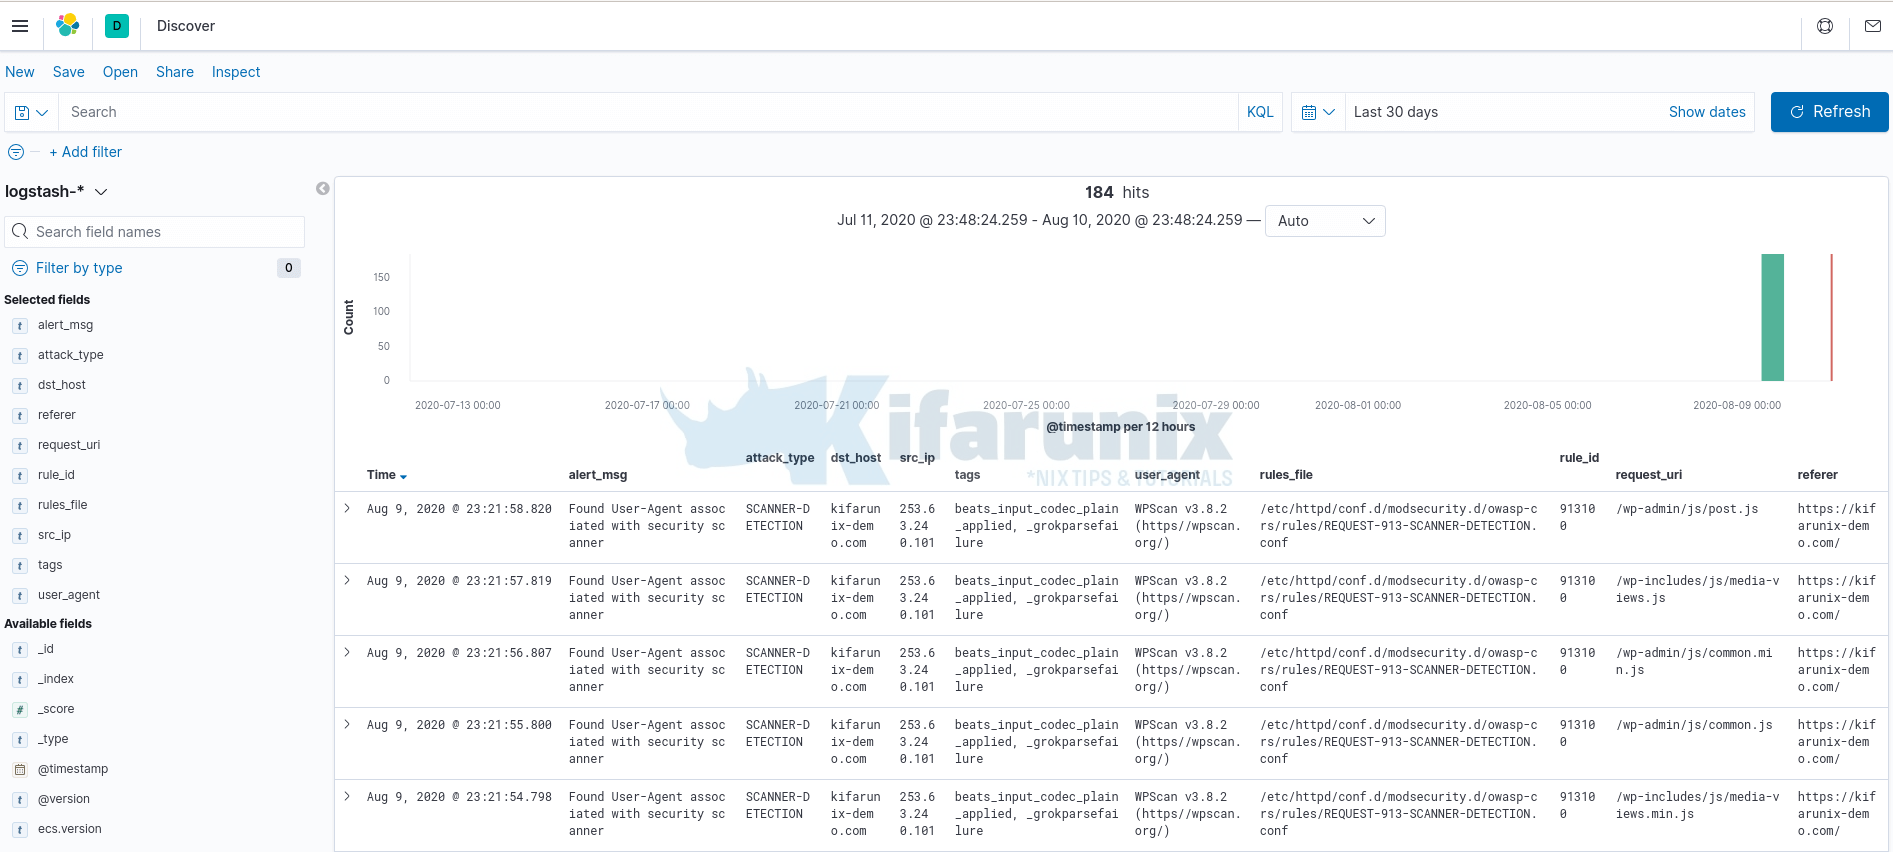
Task: Click the green D space avatar
Action: point(117,26)
